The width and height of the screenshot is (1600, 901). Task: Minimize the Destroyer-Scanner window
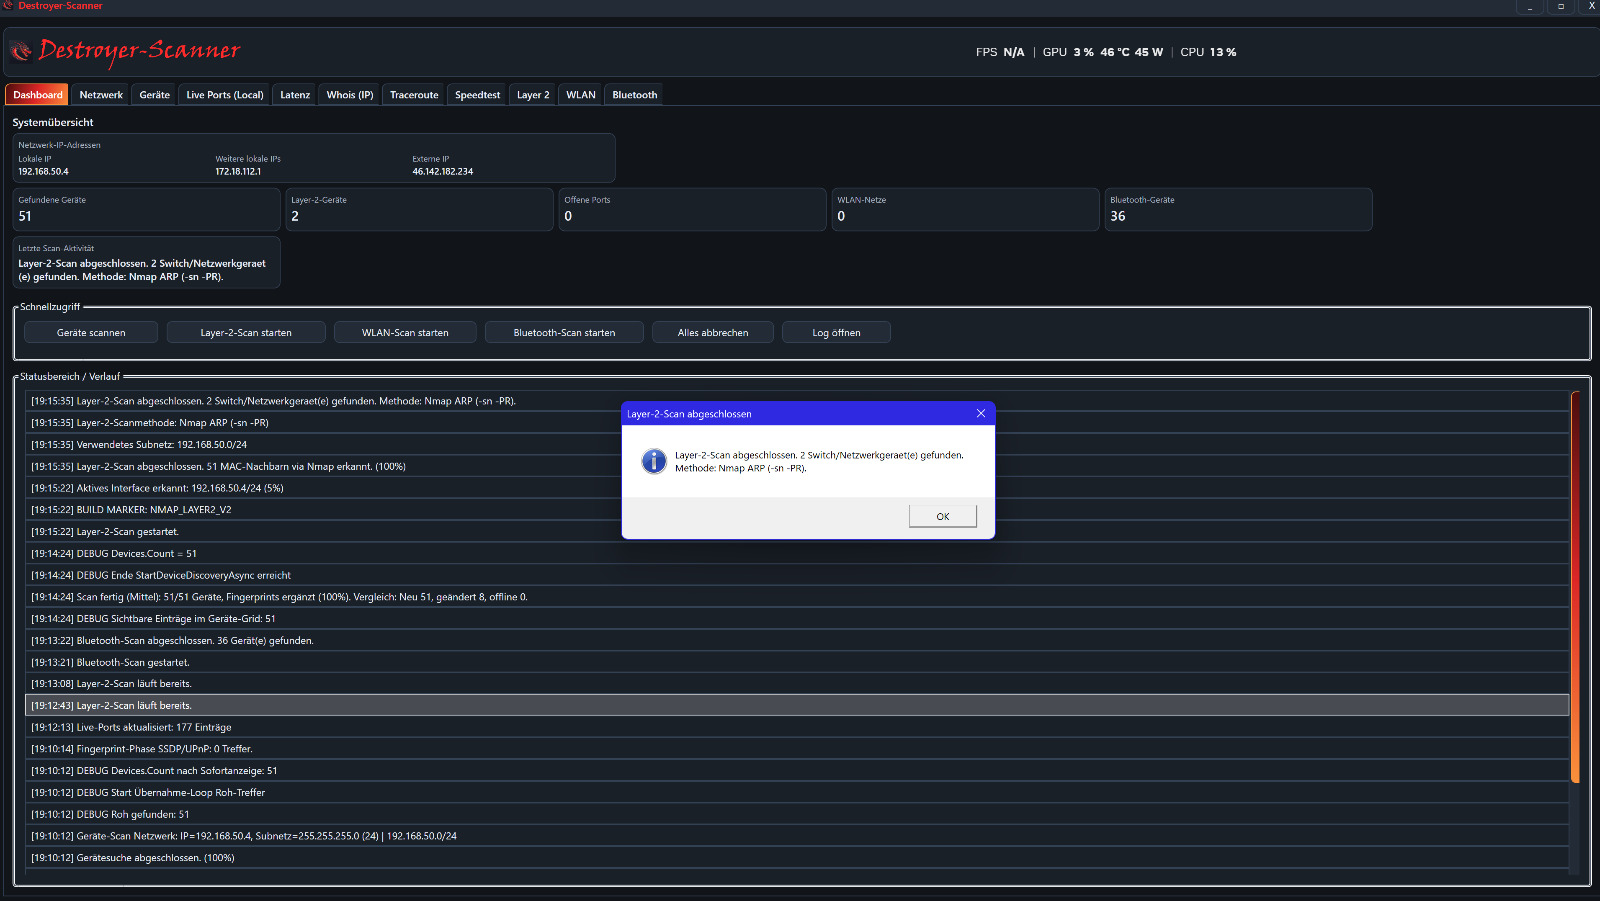pos(1530,7)
